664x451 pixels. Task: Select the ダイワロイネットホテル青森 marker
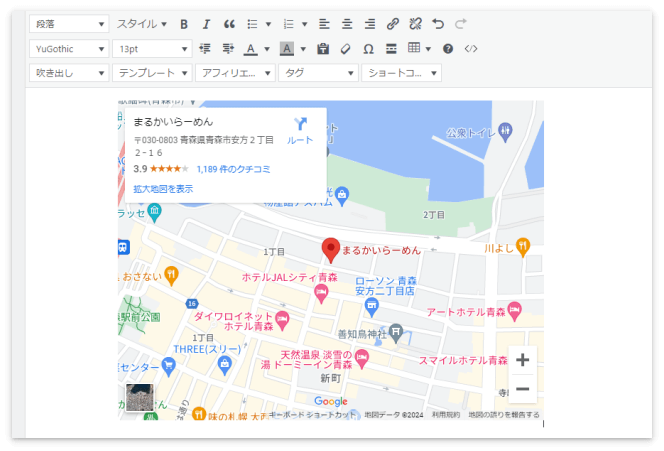pos(282,320)
